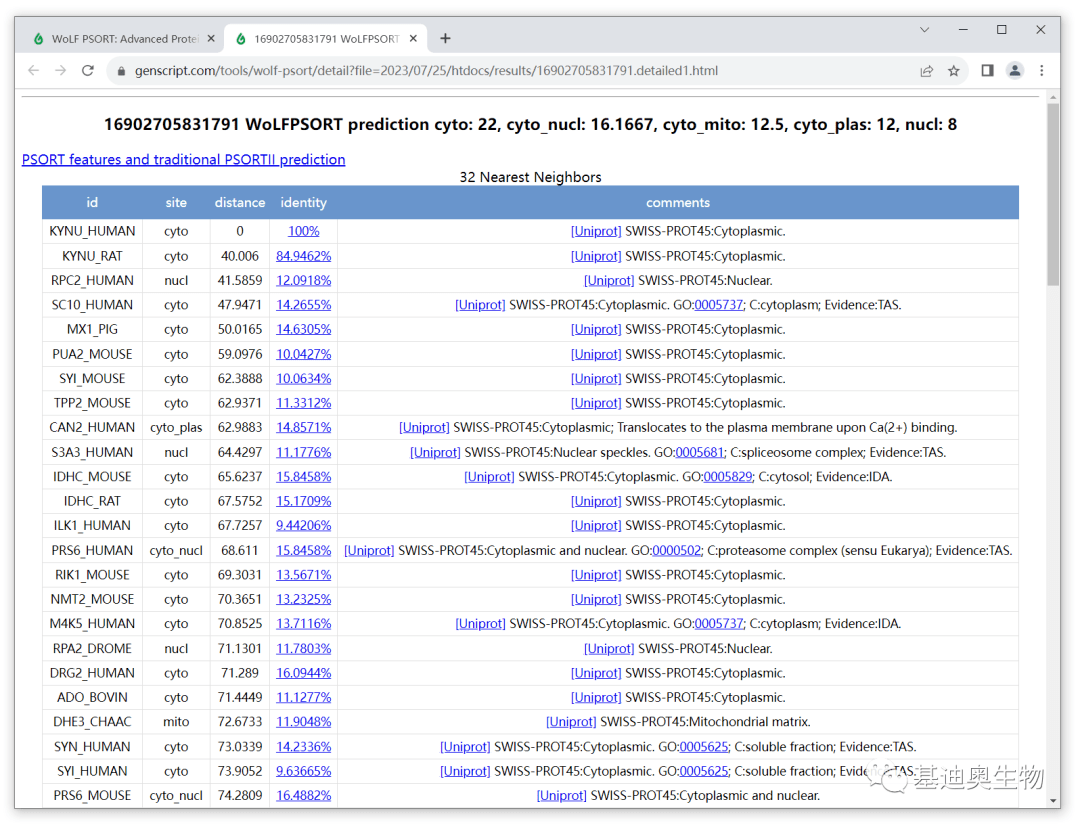This screenshot has width=1080, height=825.
Task: Open a new tab with plus button
Action: (445, 39)
